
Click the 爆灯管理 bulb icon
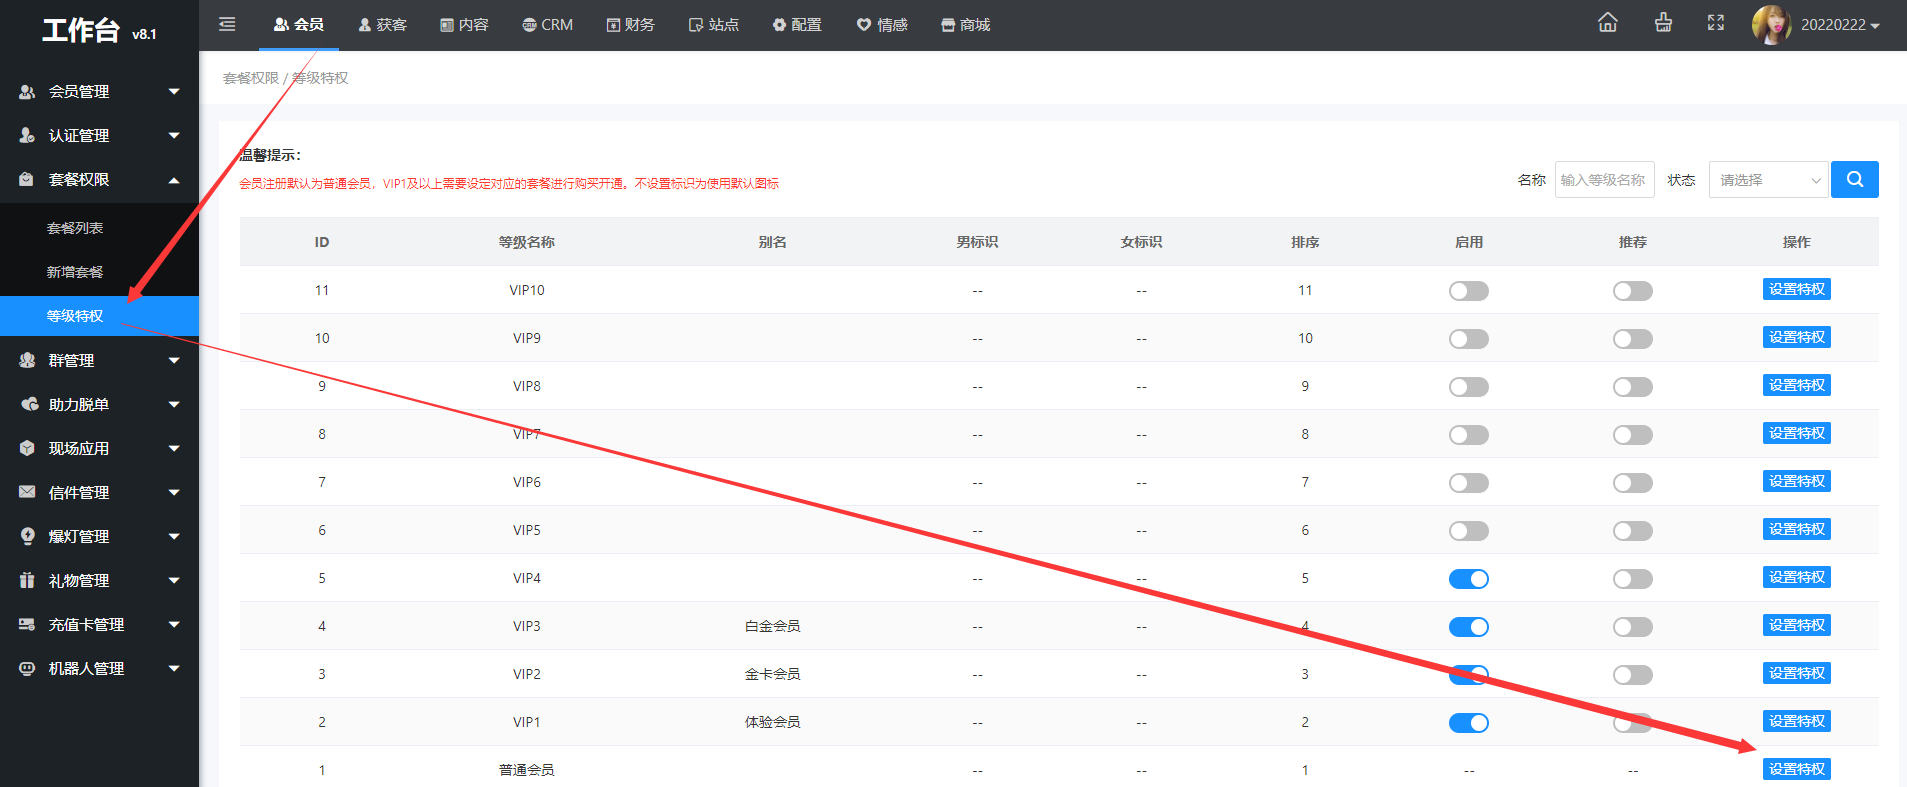pyautogui.click(x=27, y=536)
